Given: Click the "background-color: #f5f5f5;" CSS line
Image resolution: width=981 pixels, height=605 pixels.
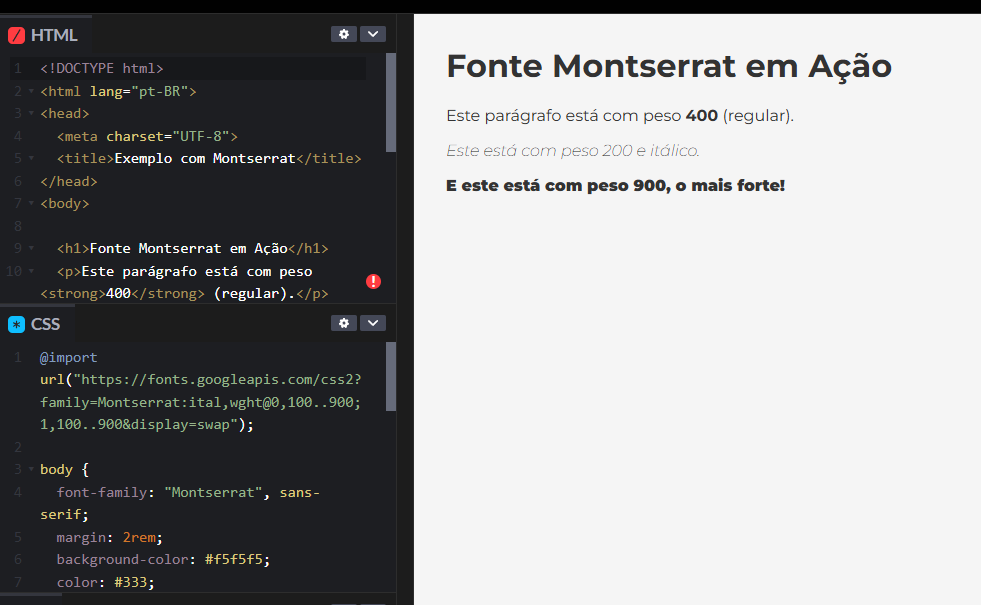Looking at the screenshot, I should [x=163, y=559].
